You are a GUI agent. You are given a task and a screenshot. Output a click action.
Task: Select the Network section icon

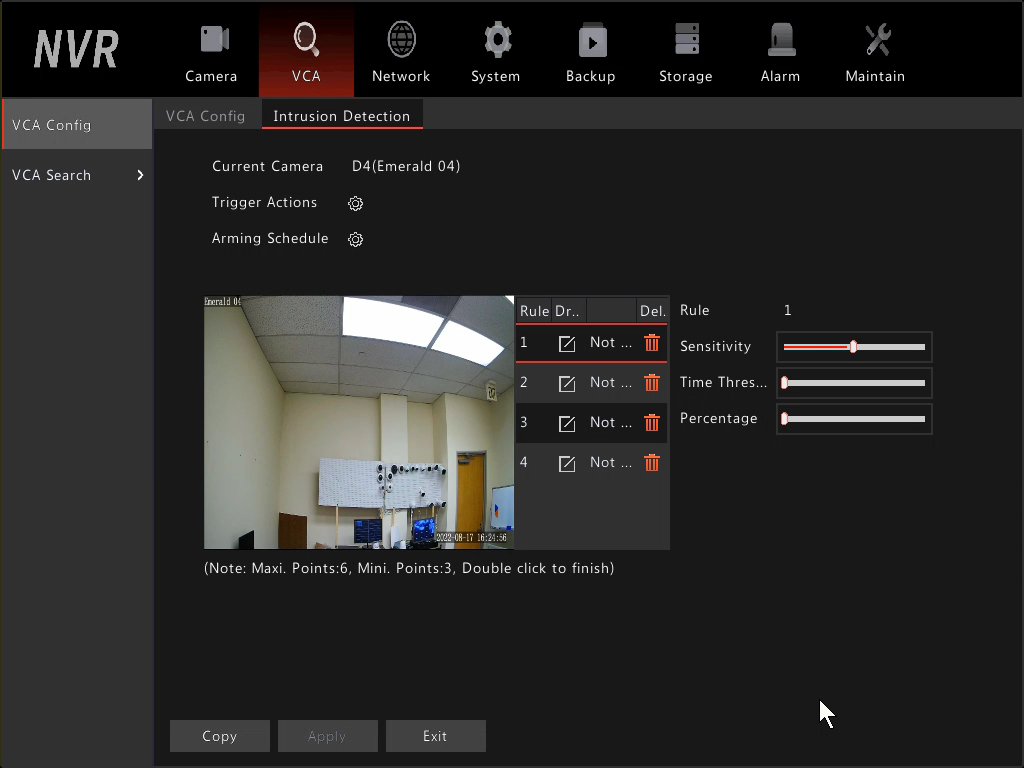pyautogui.click(x=401, y=50)
